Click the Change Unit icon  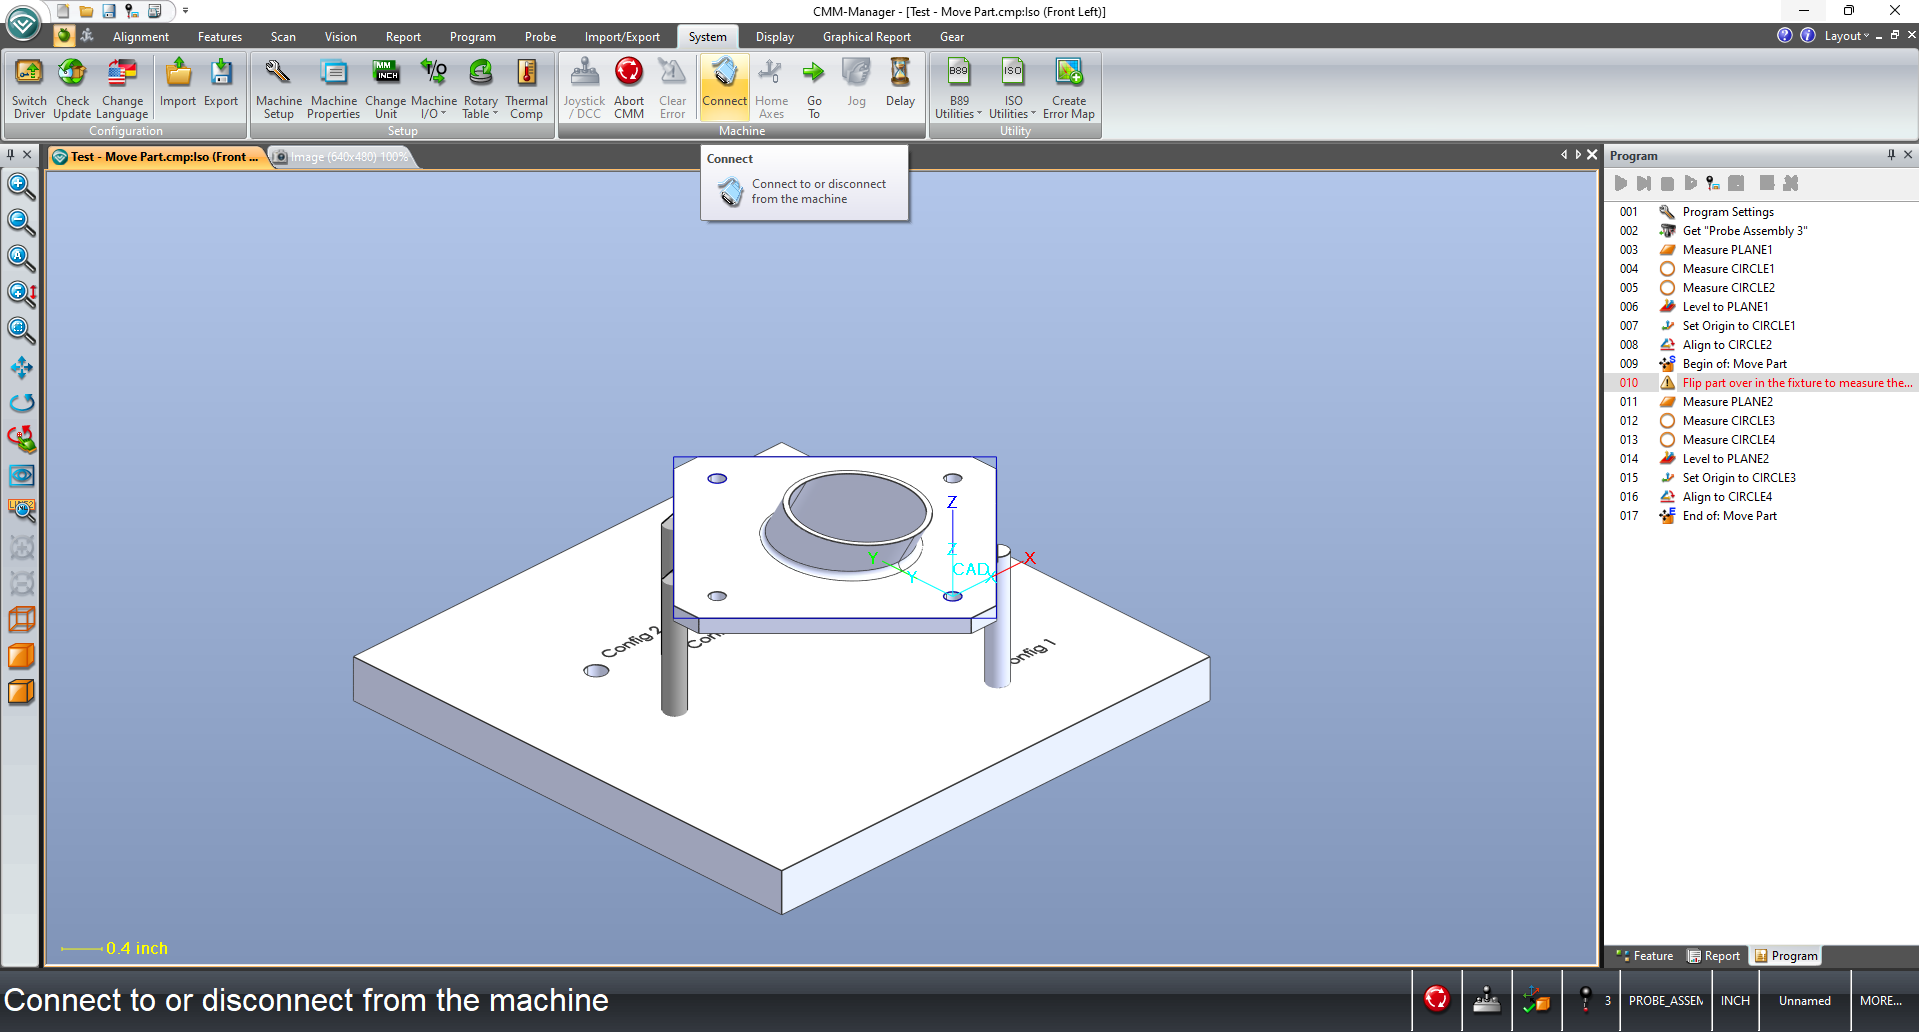point(385,88)
